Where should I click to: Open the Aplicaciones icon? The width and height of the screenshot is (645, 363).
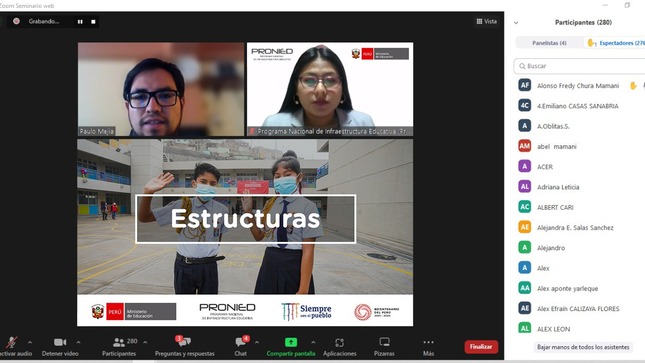[x=339, y=342]
